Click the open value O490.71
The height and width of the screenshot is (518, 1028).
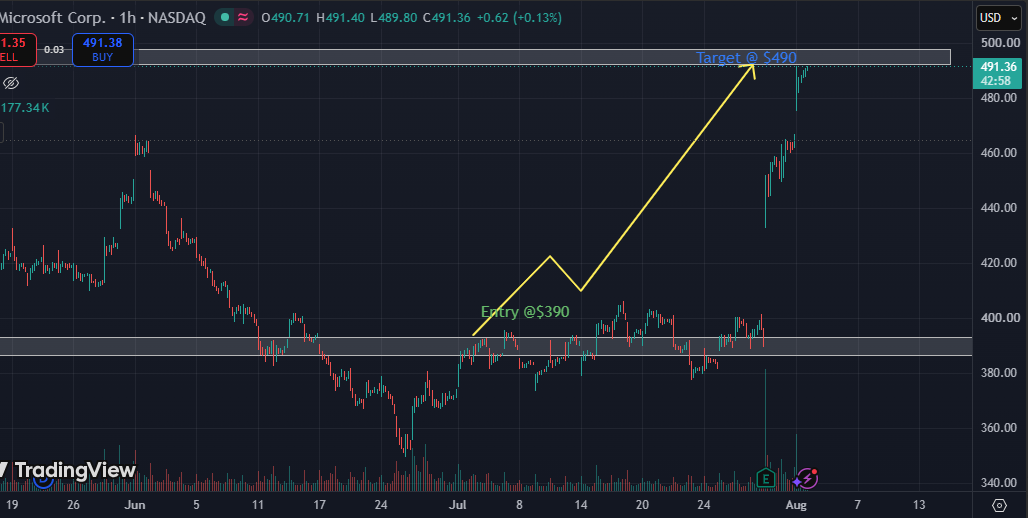[x=285, y=18]
